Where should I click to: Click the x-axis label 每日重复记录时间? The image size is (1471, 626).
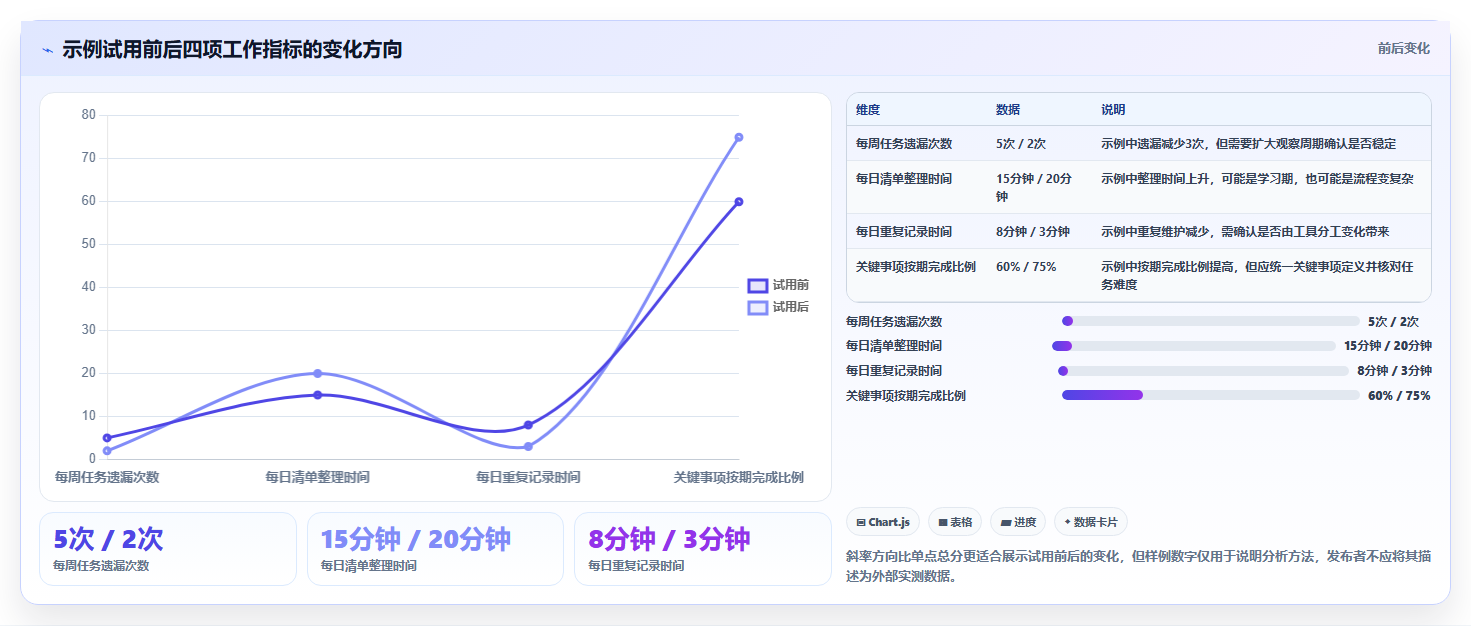(x=528, y=477)
